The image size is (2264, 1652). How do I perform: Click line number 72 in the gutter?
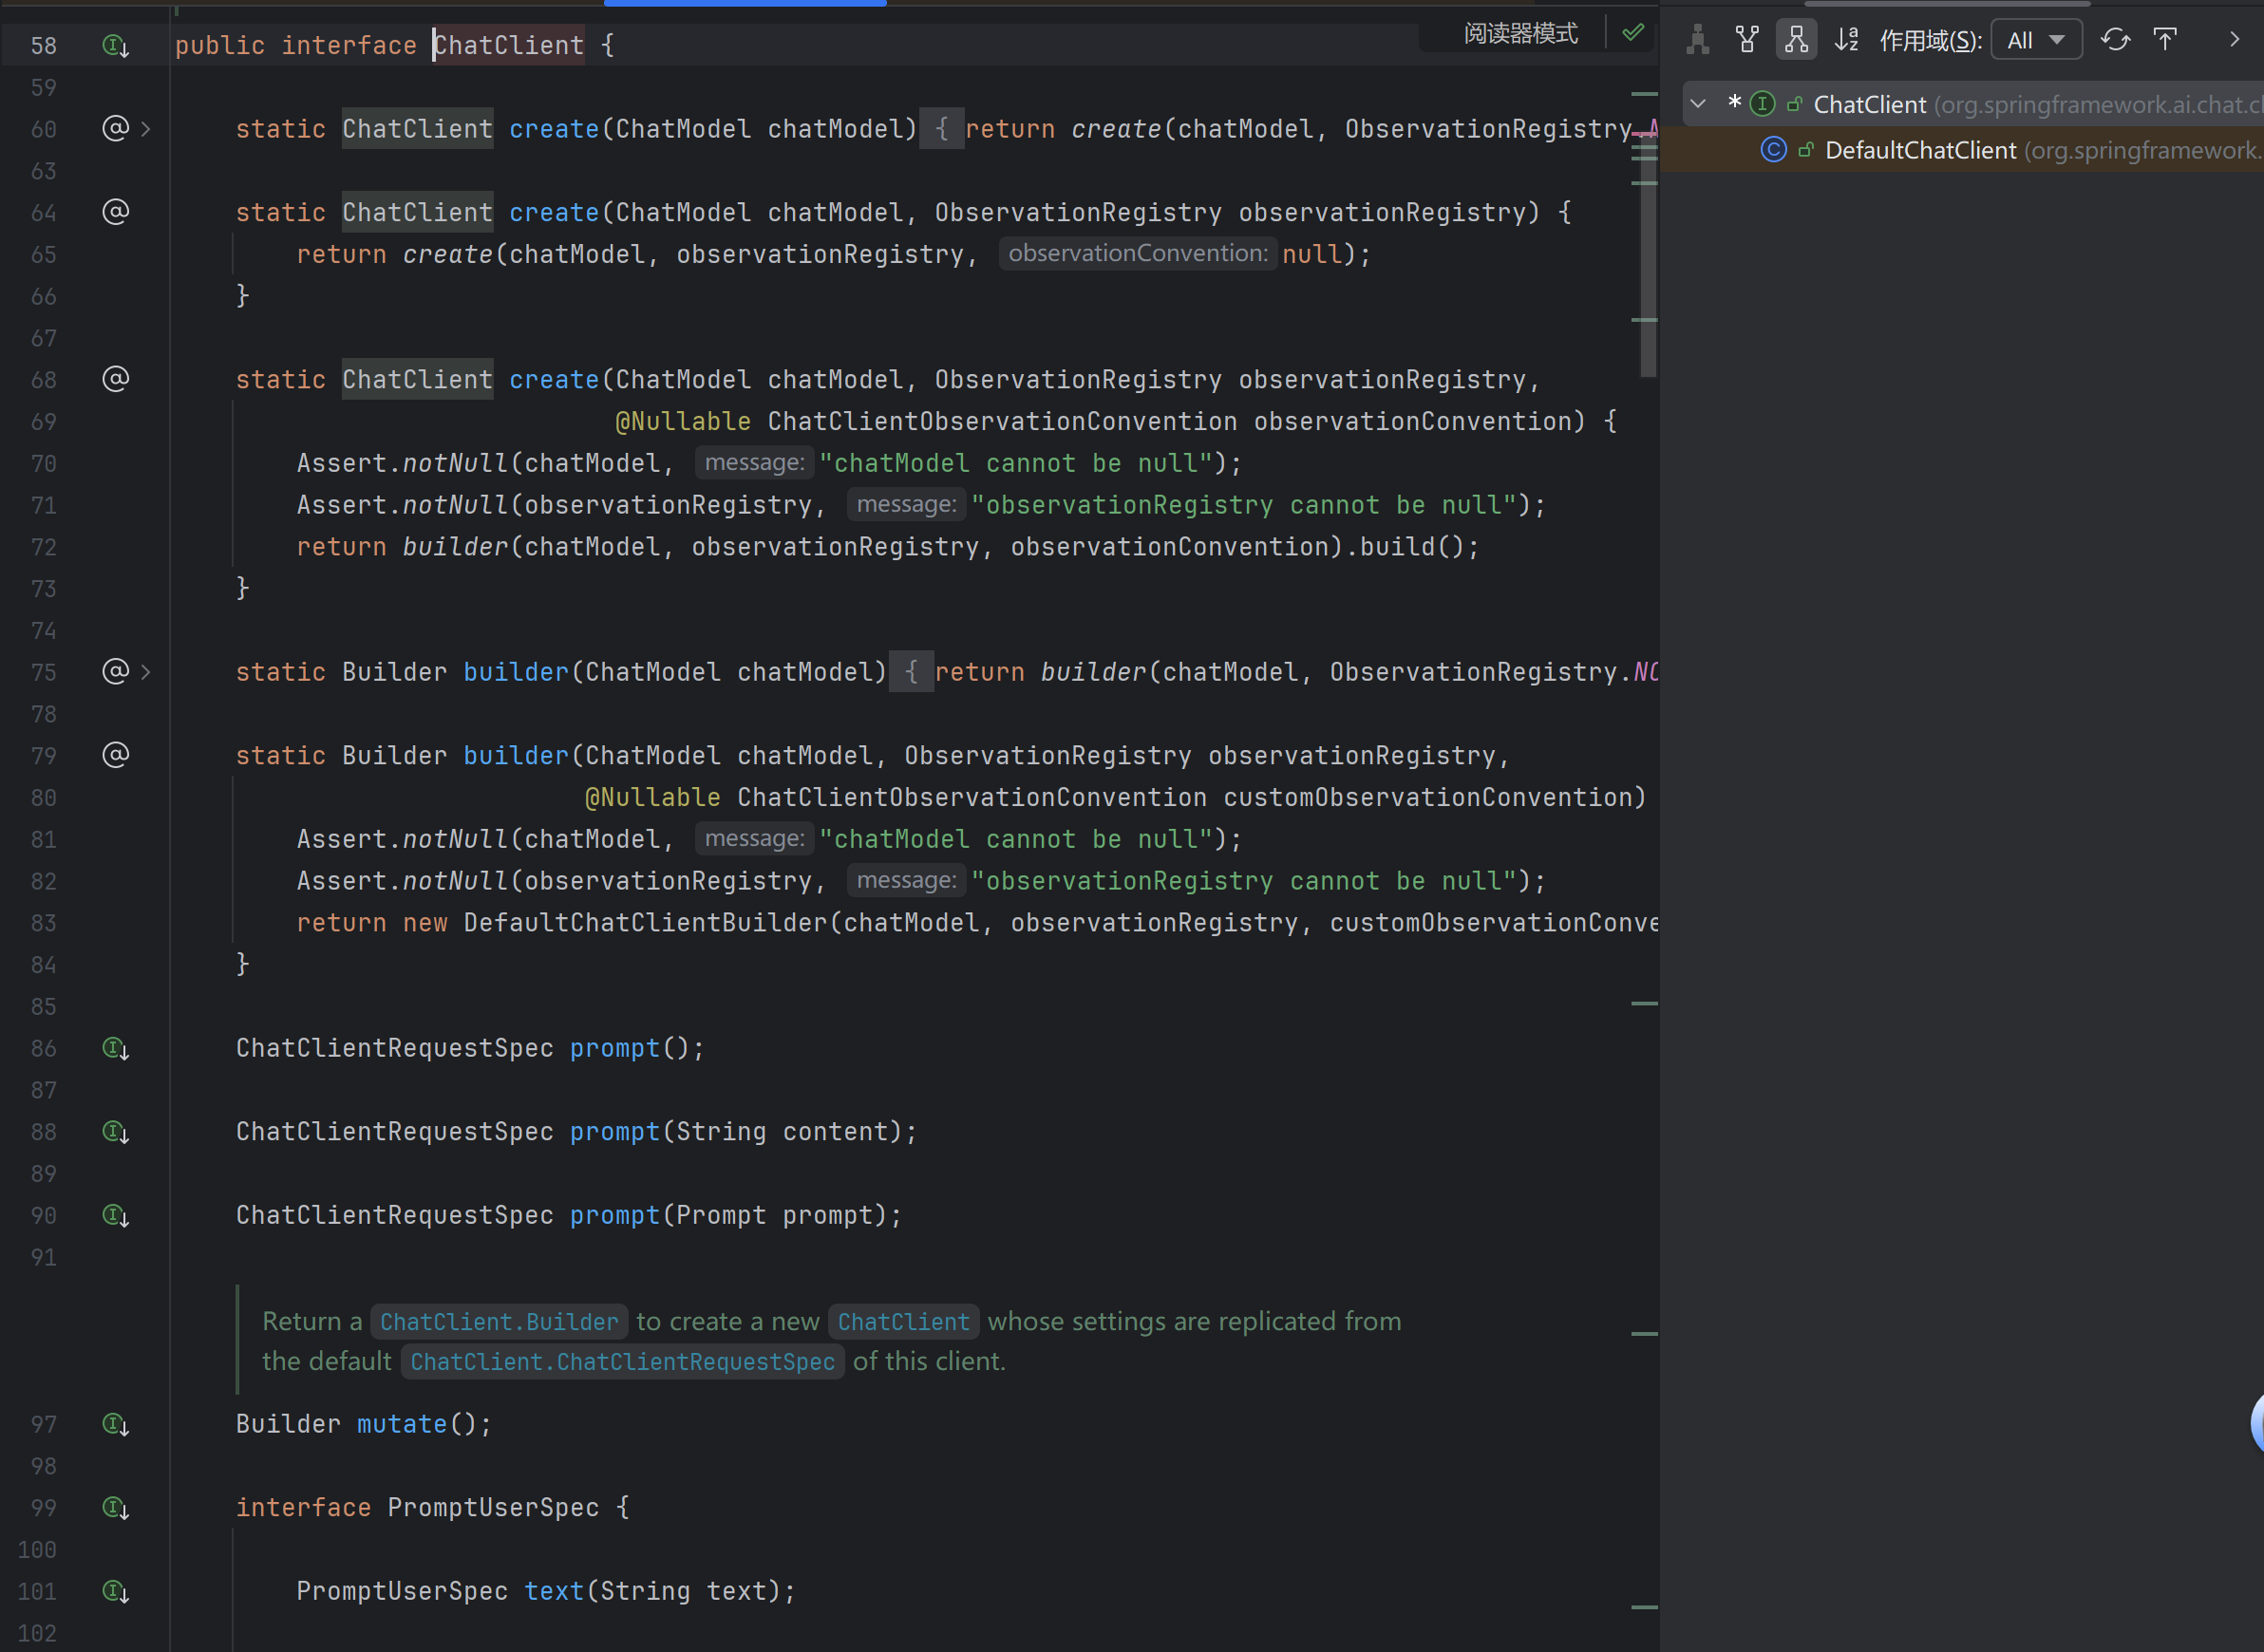coord(44,547)
